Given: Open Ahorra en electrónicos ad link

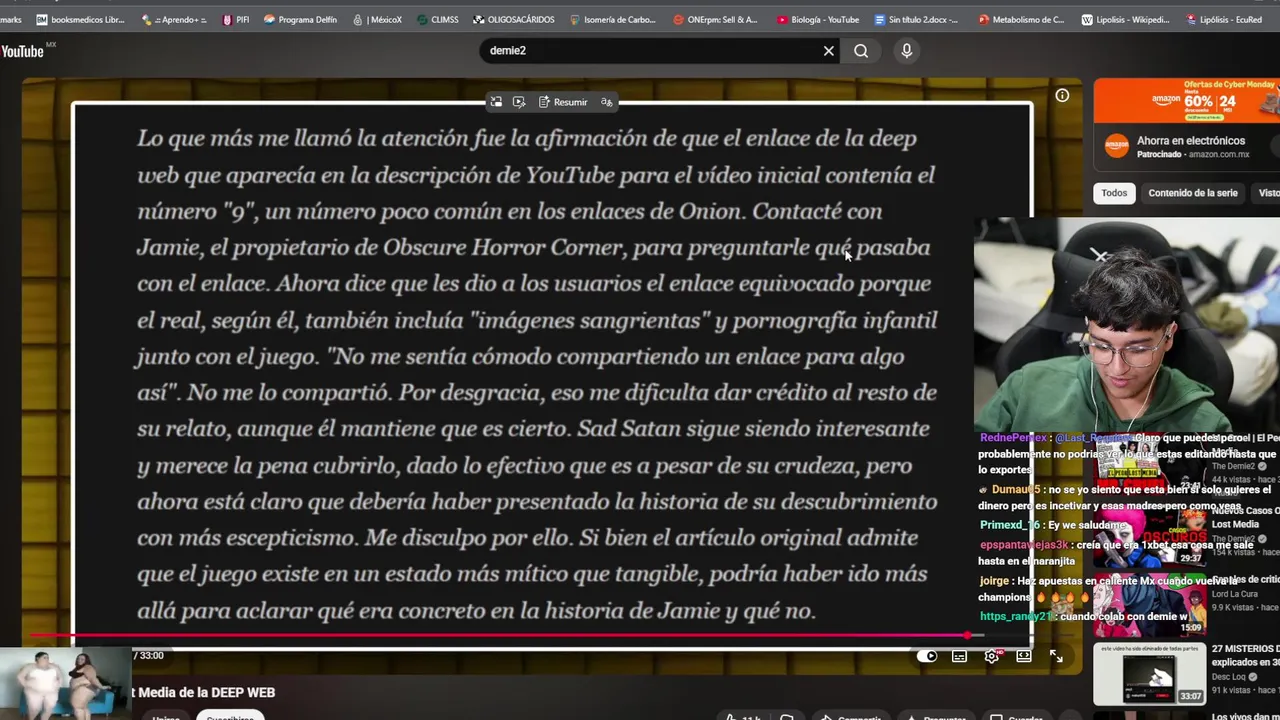Looking at the screenshot, I should coord(1191,141).
